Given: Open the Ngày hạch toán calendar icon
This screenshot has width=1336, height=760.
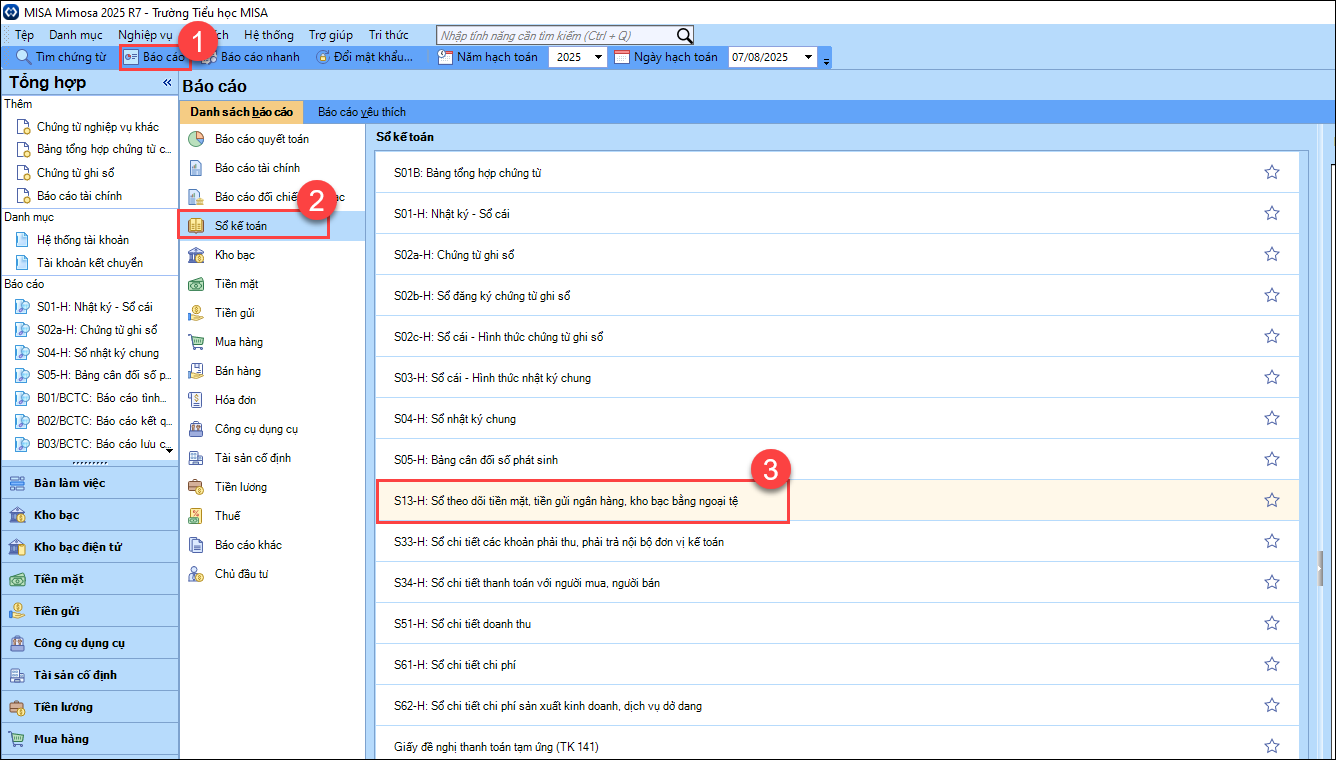Looking at the screenshot, I should pyautogui.click(x=621, y=57).
